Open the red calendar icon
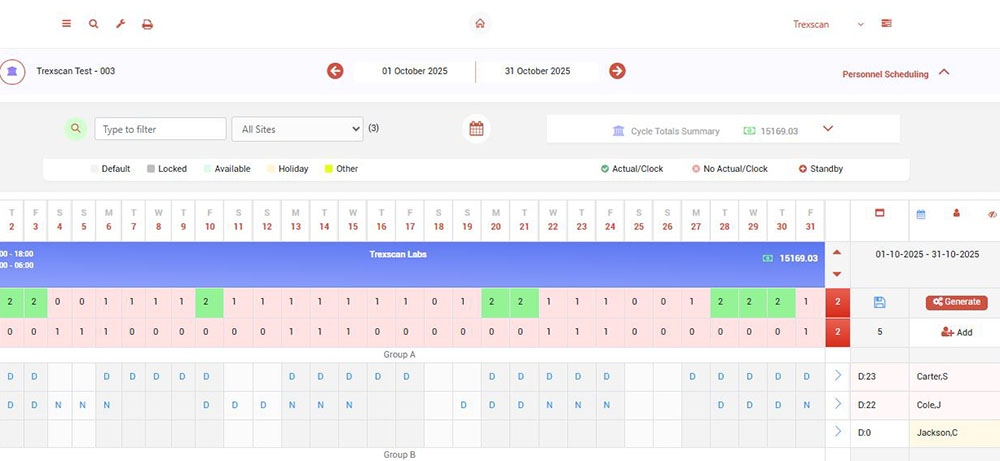The height and width of the screenshot is (461, 1000). coord(476,129)
